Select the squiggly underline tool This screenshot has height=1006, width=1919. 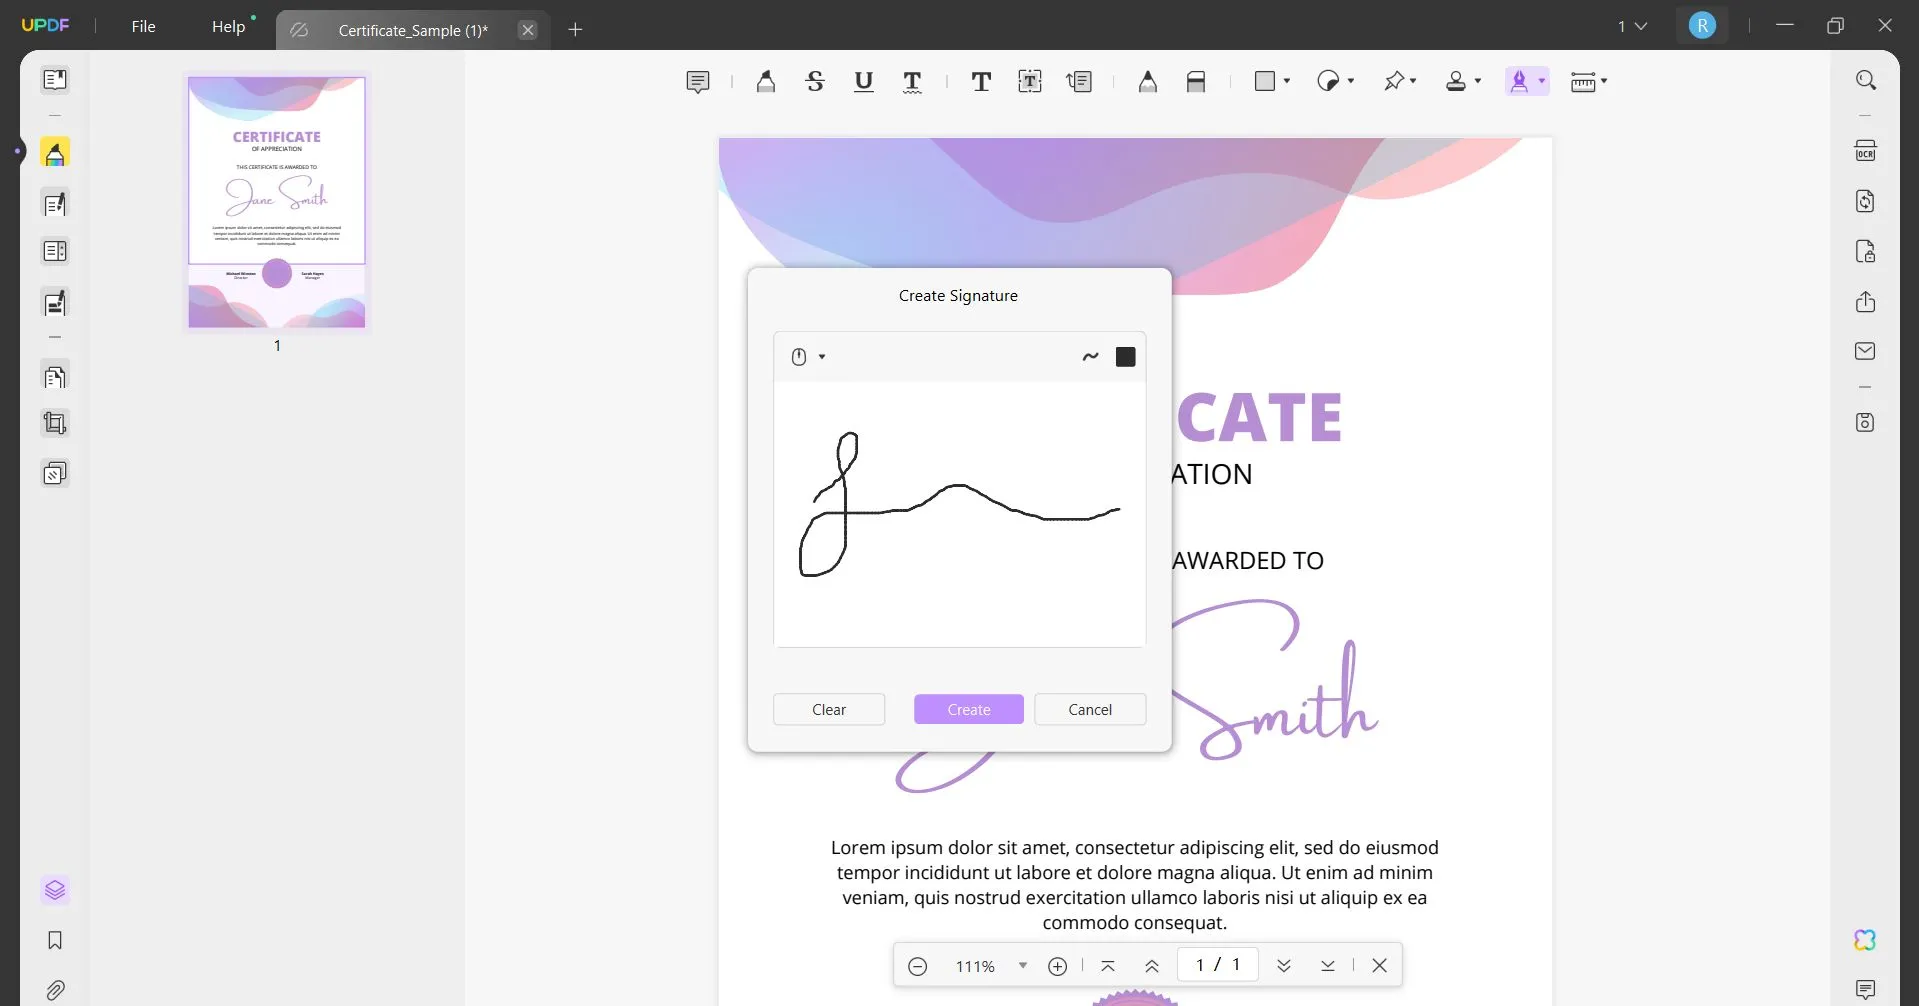tap(912, 82)
